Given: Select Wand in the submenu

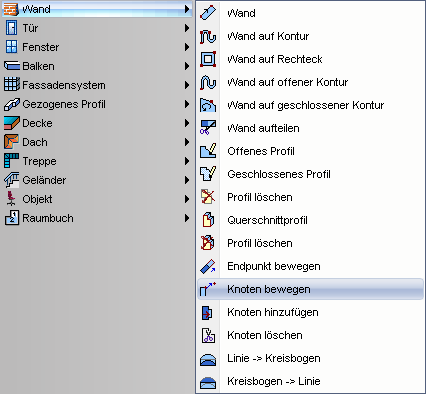Looking at the screenshot, I should pyautogui.click(x=310, y=13).
